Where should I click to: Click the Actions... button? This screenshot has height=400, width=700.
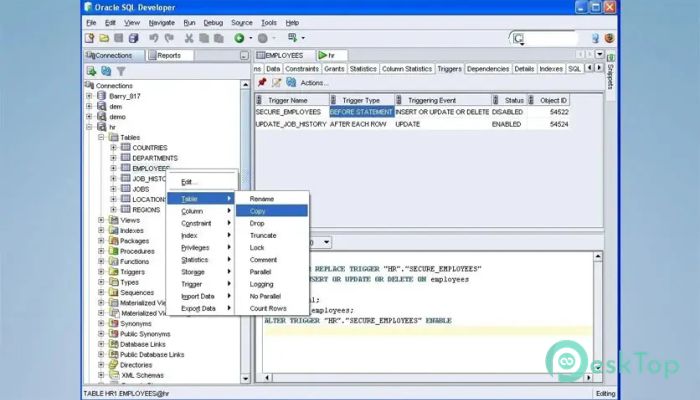coord(314,83)
